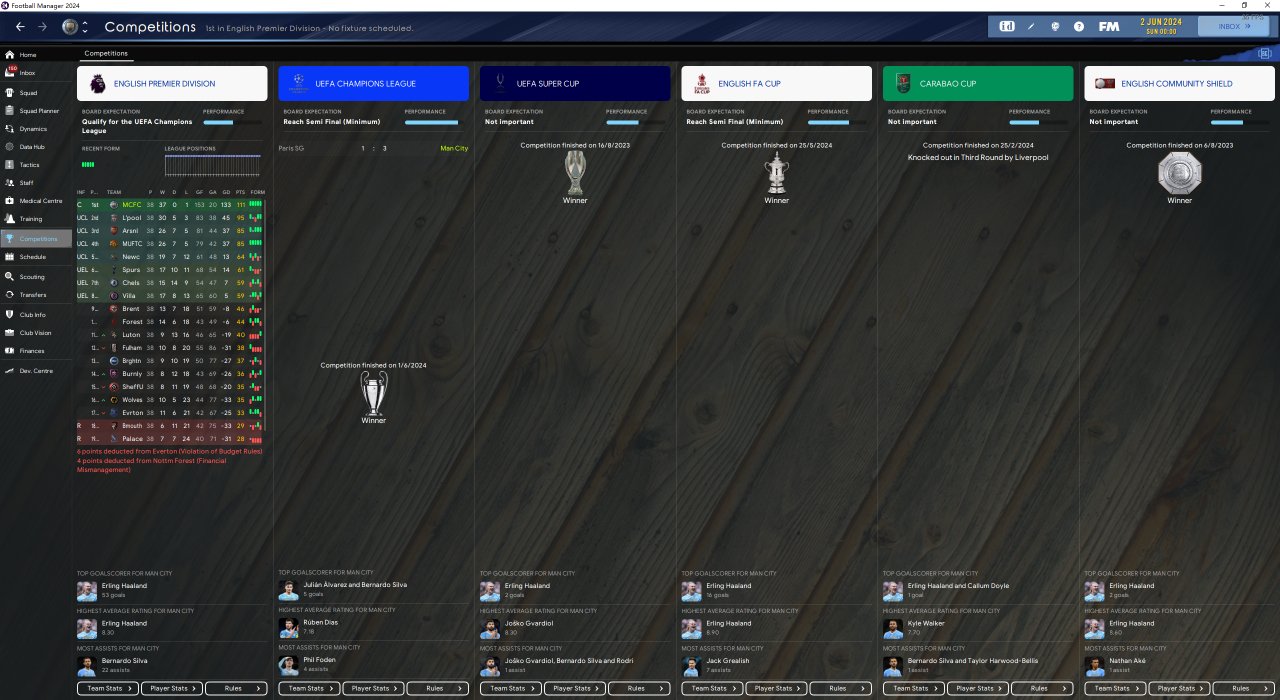Go forward using the right arrow
This screenshot has width=1280, height=700.
point(42,27)
